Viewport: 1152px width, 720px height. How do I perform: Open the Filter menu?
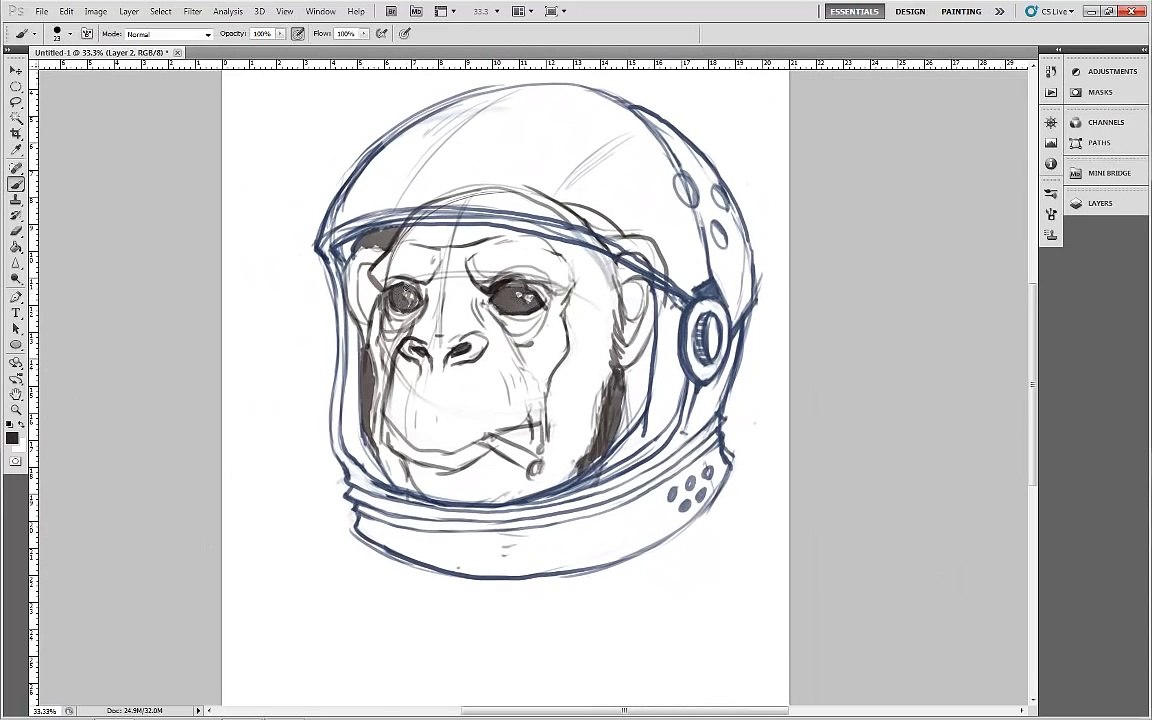(x=192, y=11)
